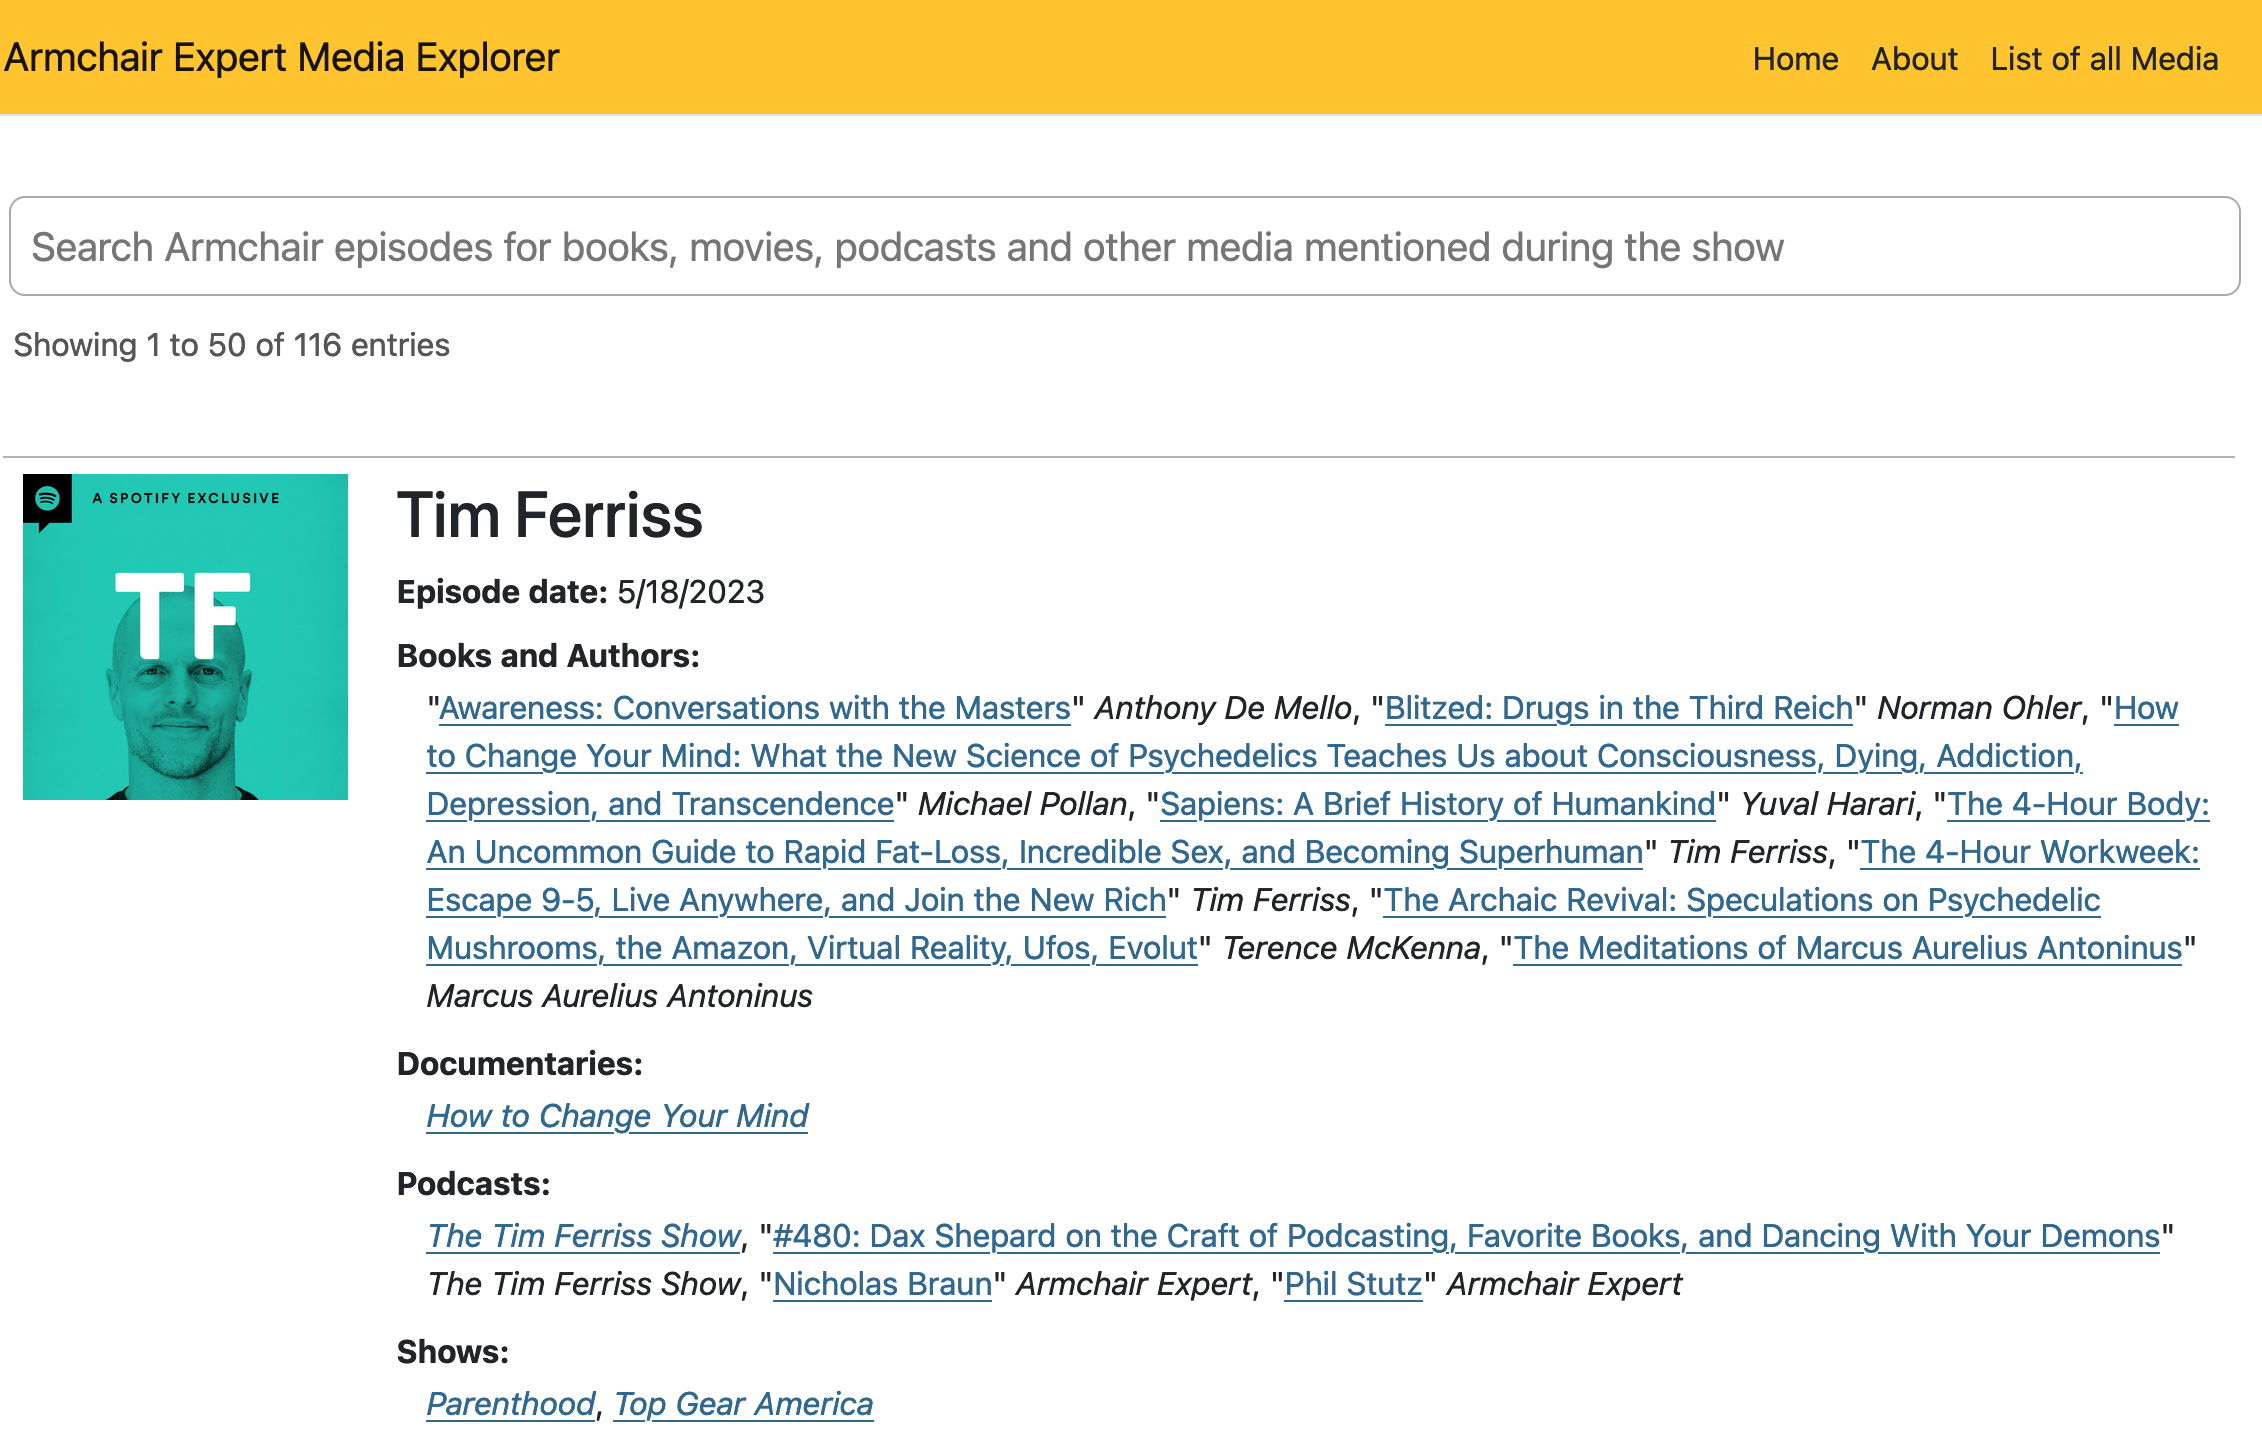Open Awareness: Conversations with the Masters link
This screenshot has height=1450, width=2262.
(x=755, y=708)
